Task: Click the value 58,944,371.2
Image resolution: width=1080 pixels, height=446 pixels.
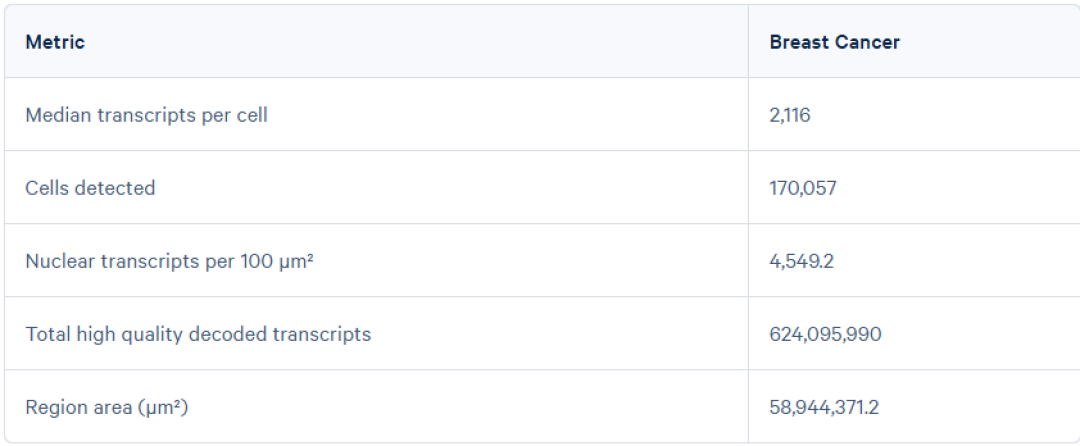Action: click(x=824, y=407)
